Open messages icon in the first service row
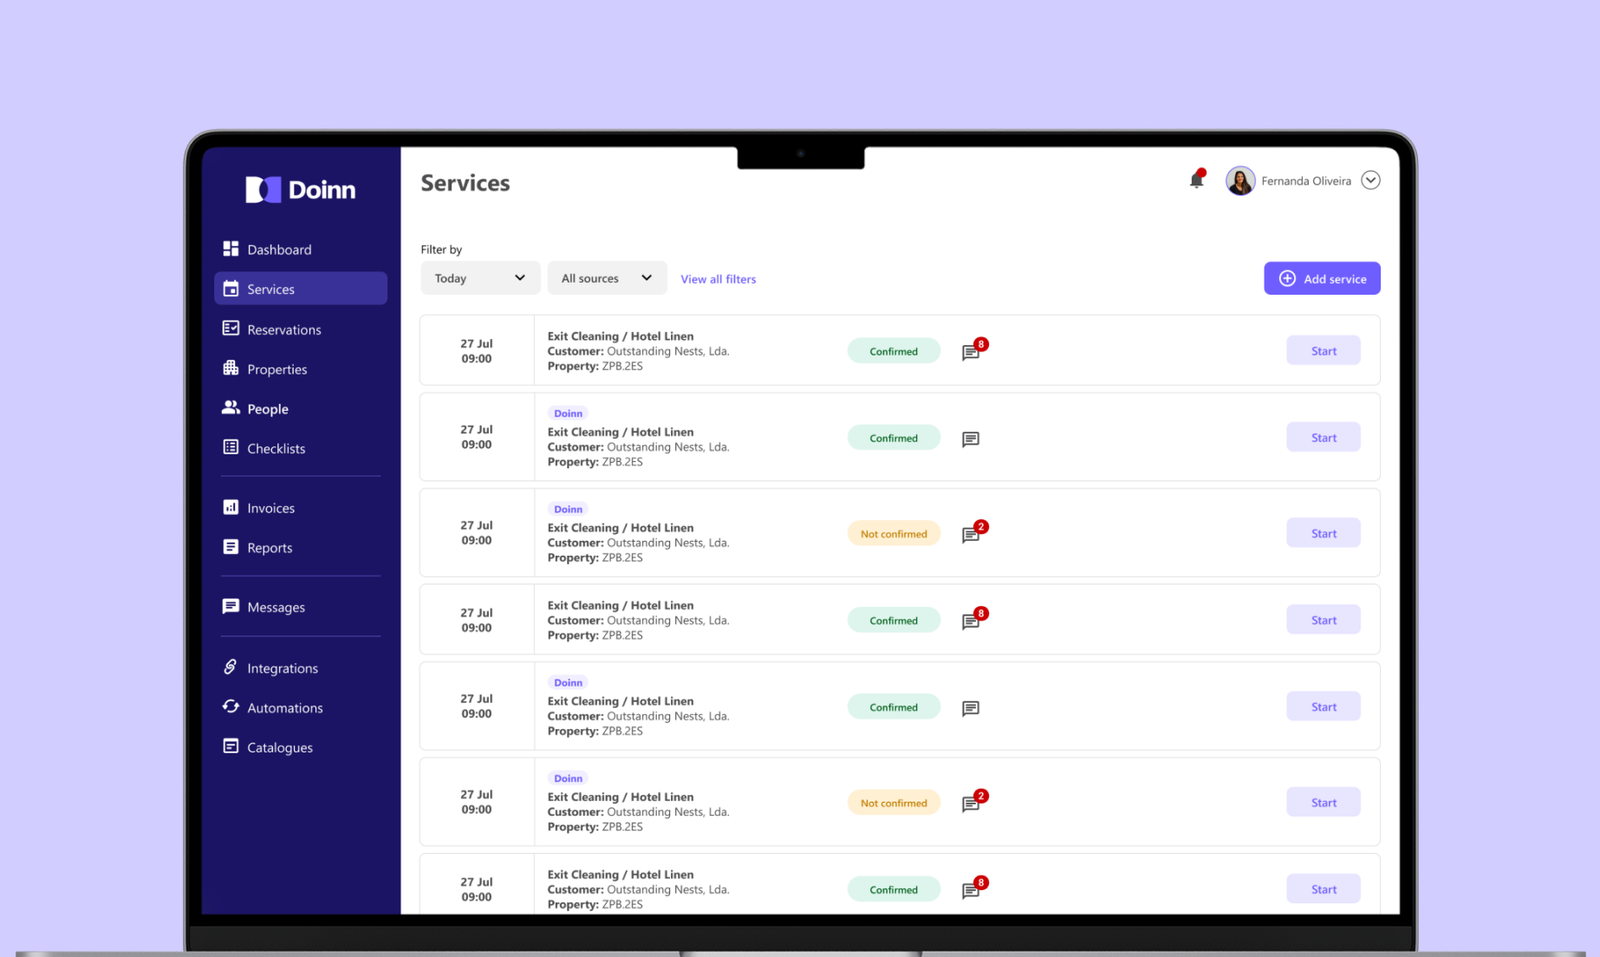1600x957 pixels. coord(971,352)
